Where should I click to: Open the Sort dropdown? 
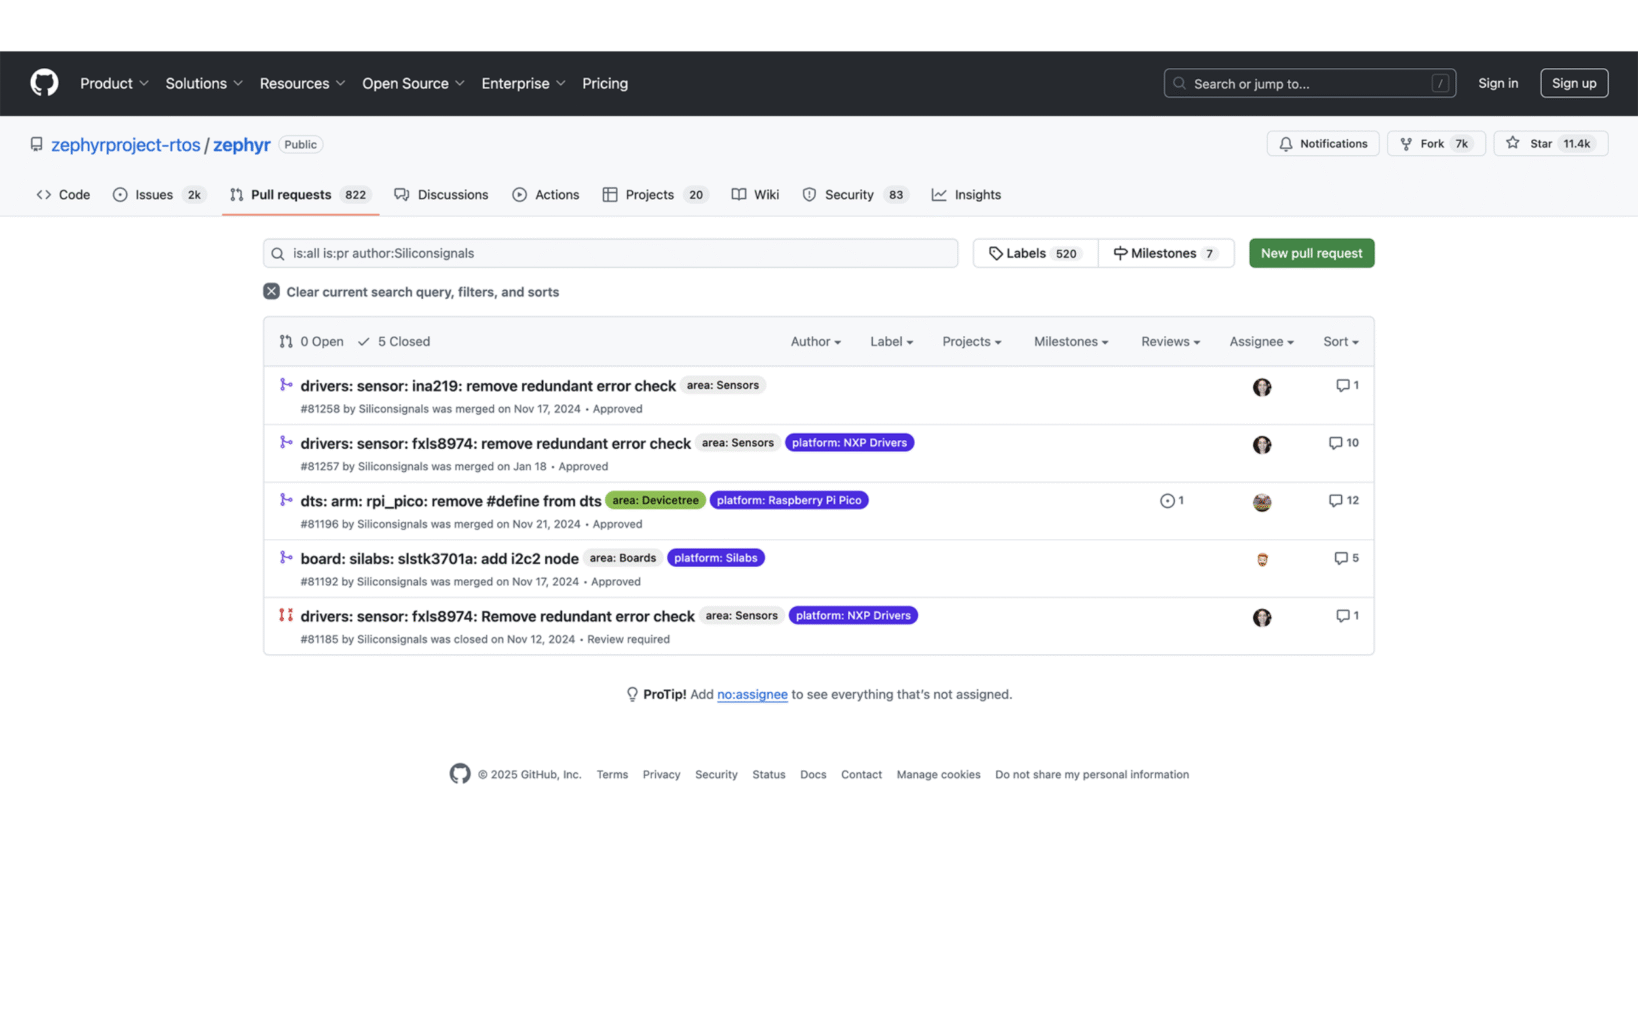(x=1340, y=342)
